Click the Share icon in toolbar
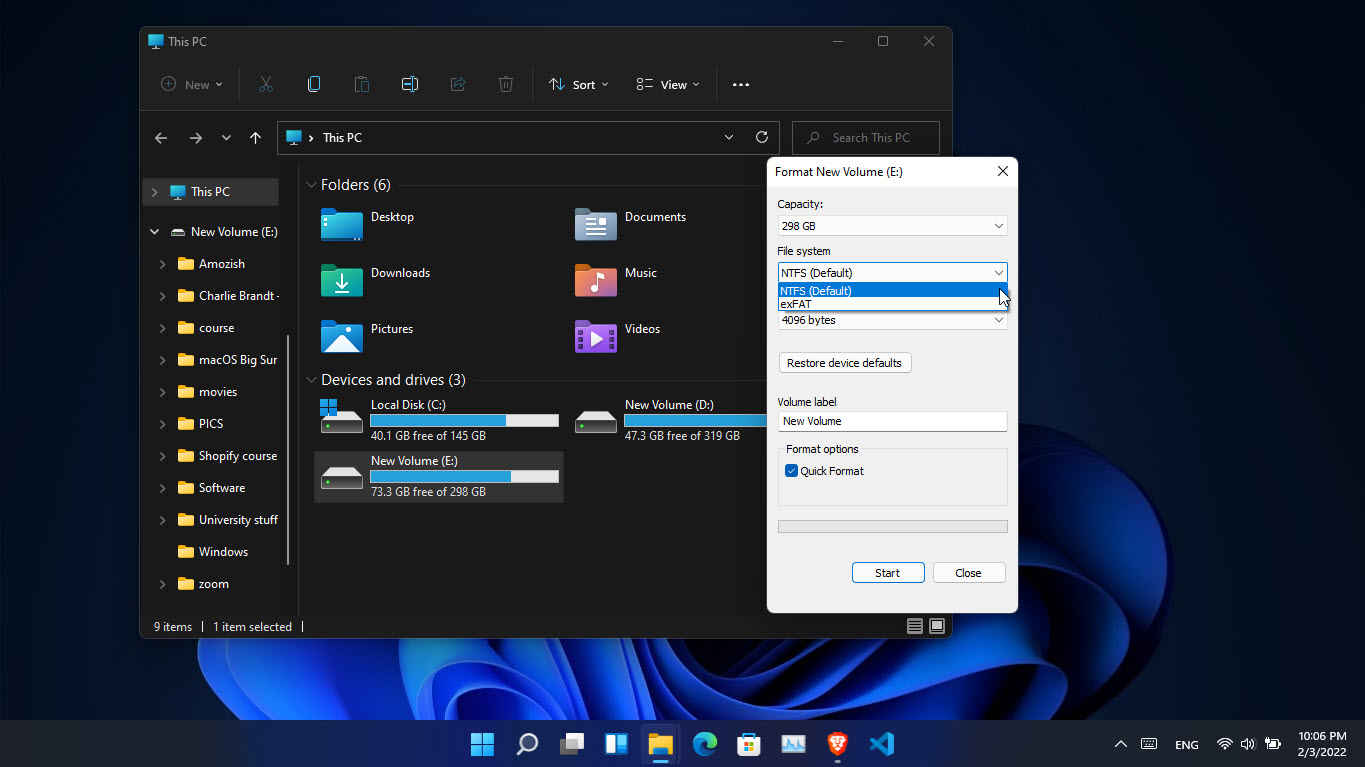 (x=458, y=85)
